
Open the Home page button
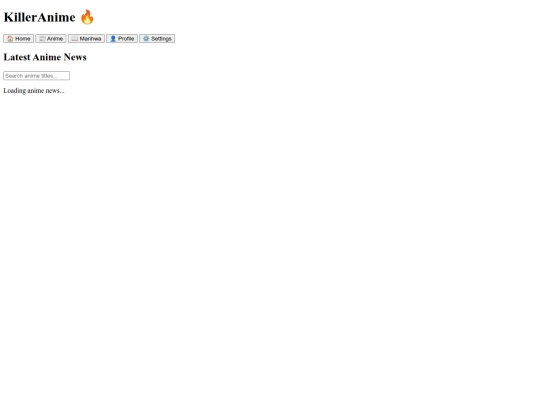click(19, 39)
